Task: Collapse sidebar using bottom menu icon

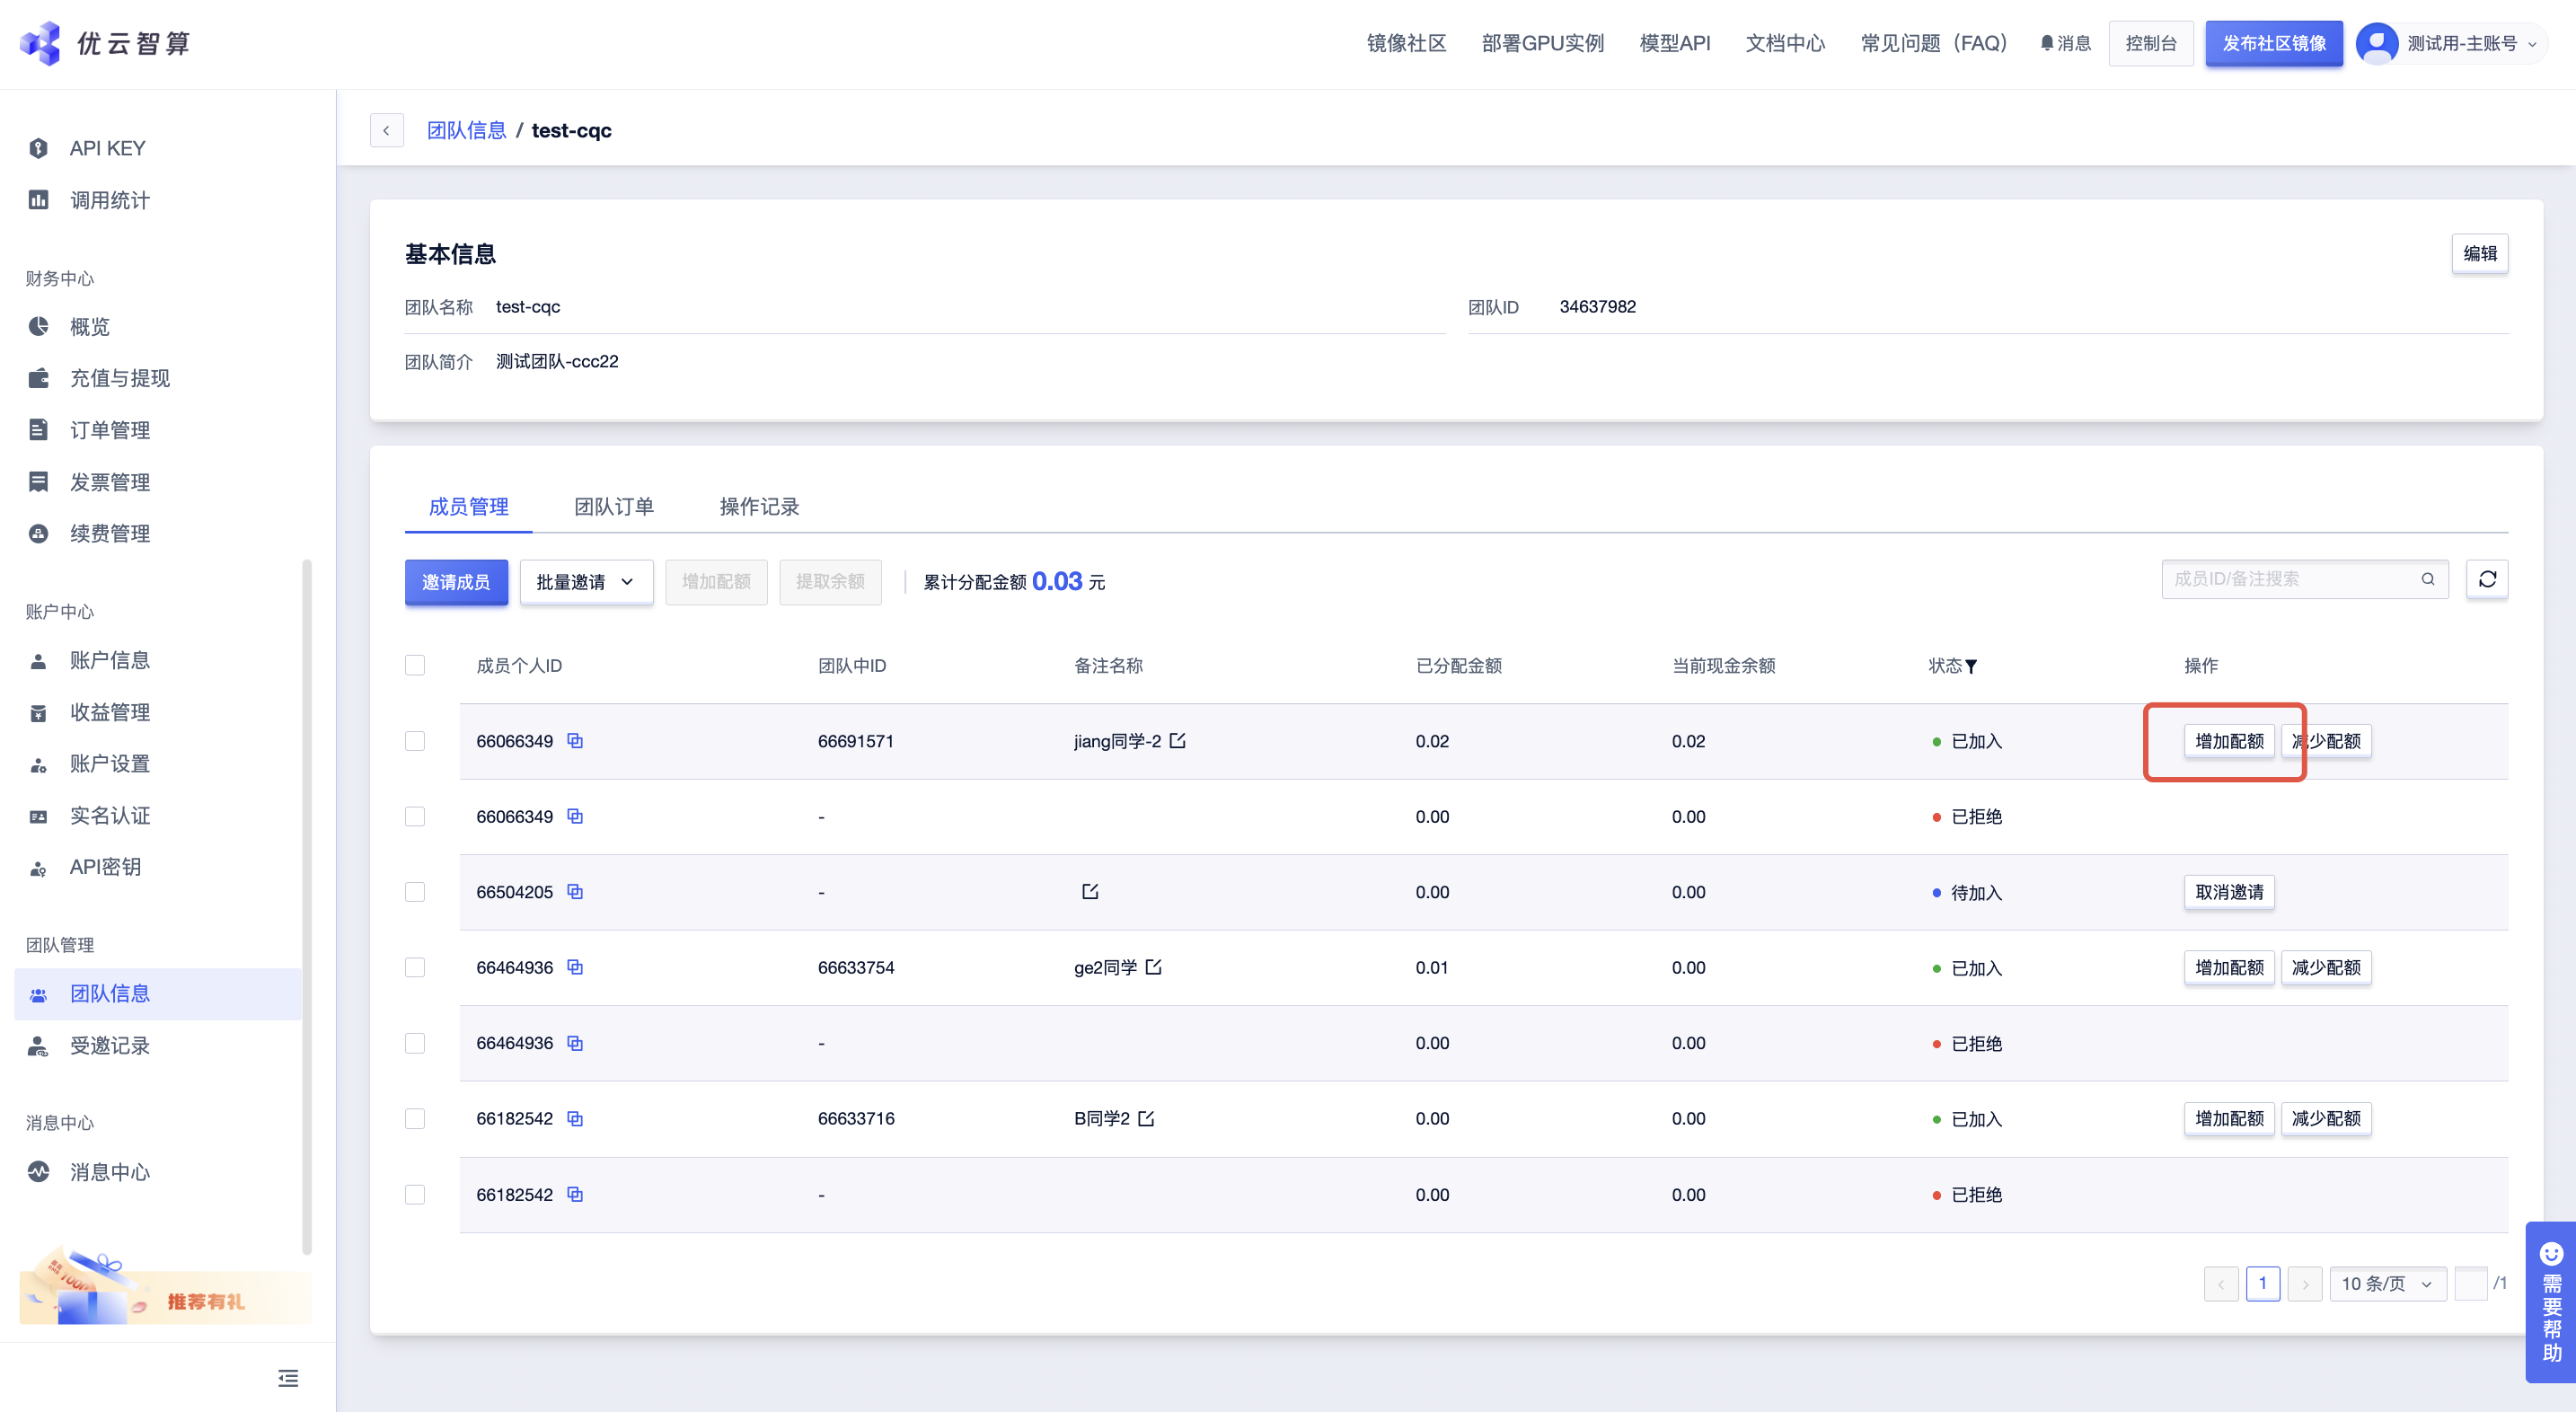Action: [288, 1378]
